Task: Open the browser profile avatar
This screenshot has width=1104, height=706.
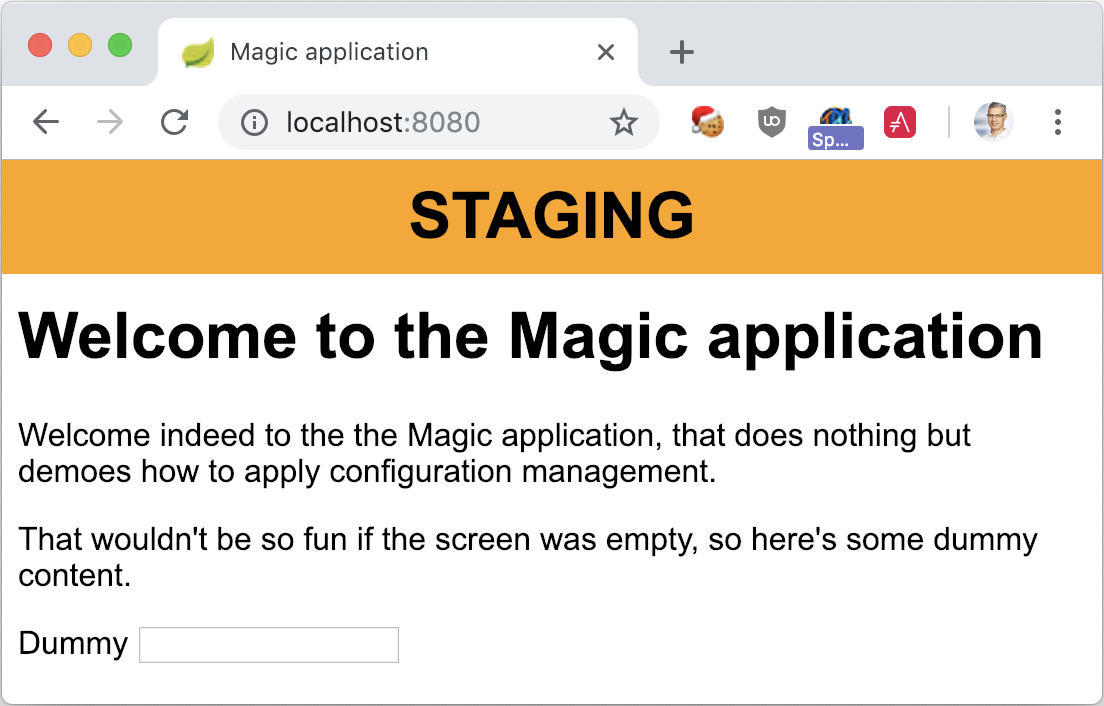Action: [992, 121]
